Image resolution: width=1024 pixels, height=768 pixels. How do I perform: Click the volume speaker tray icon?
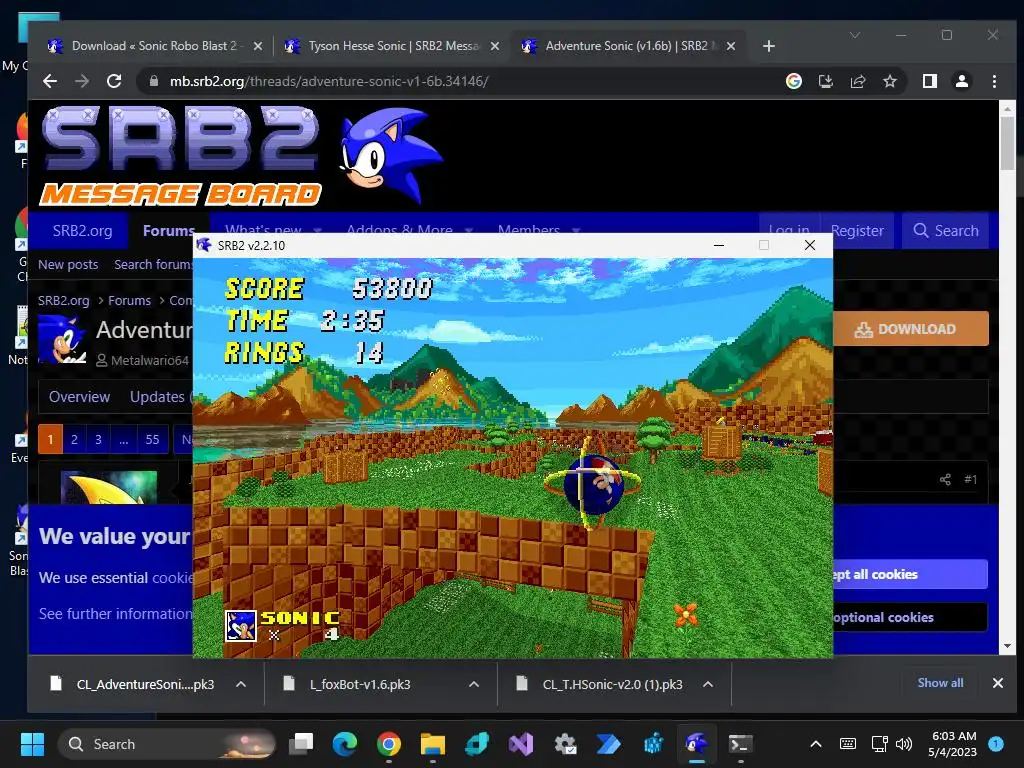click(904, 744)
